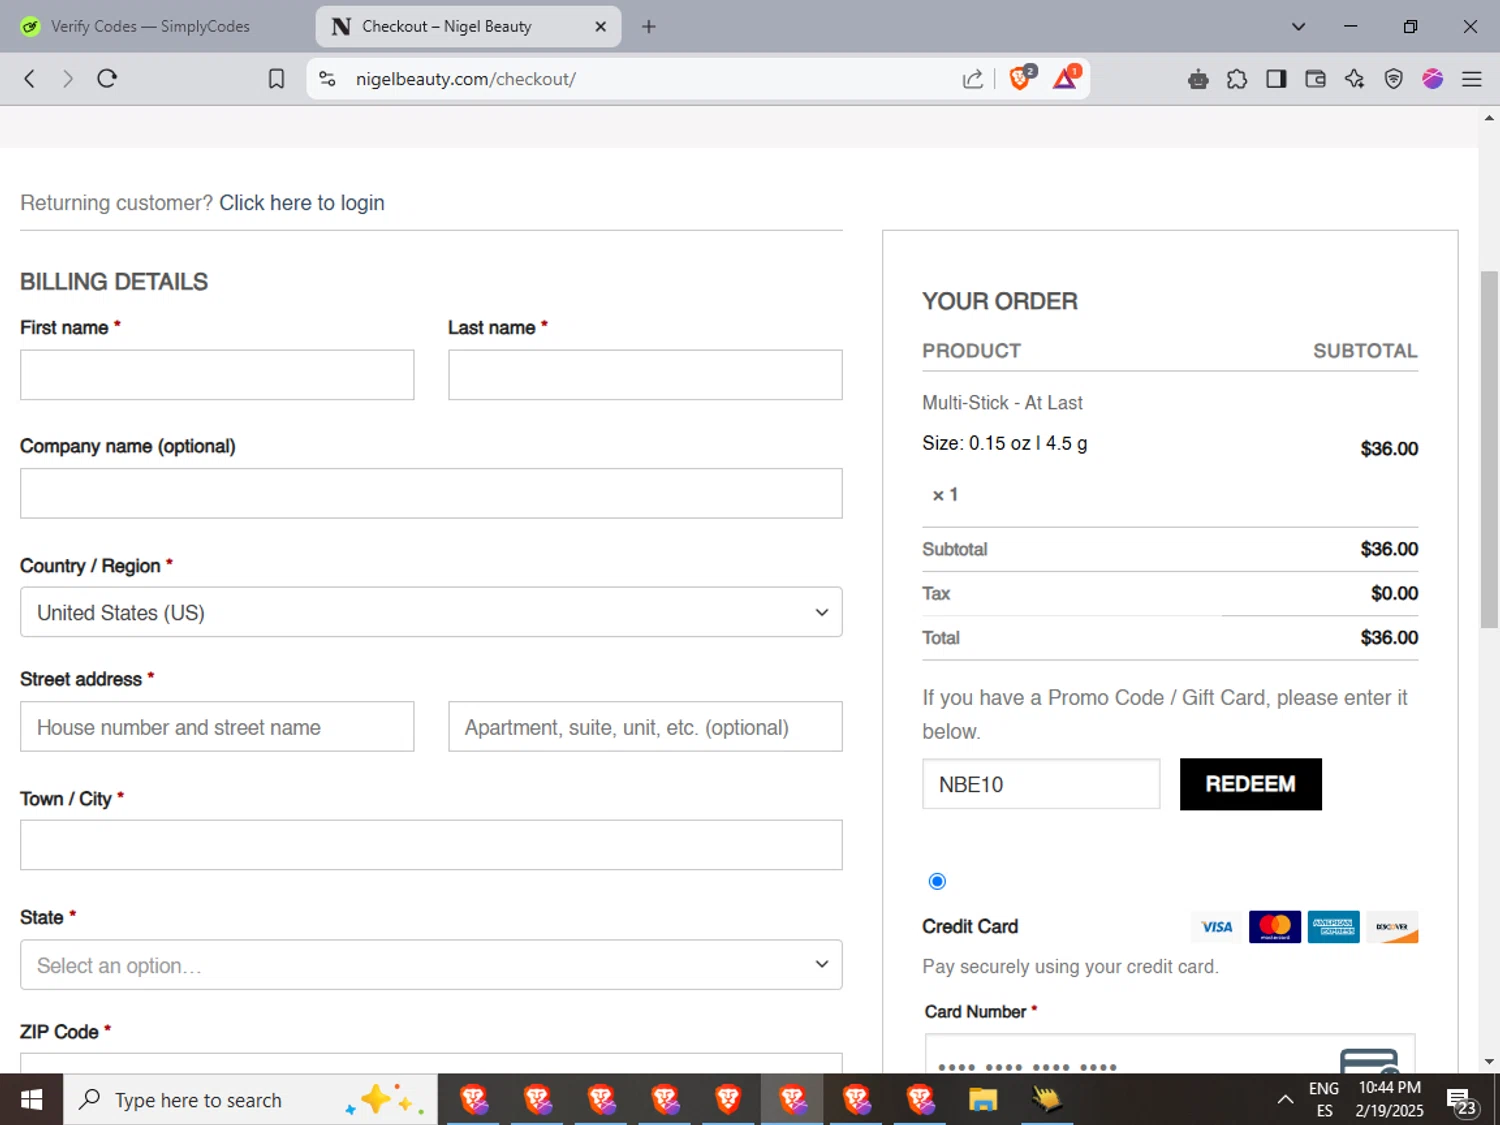The height and width of the screenshot is (1125, 1500).
Task: Click the browser address bar URL
Action: pos(466,79)
